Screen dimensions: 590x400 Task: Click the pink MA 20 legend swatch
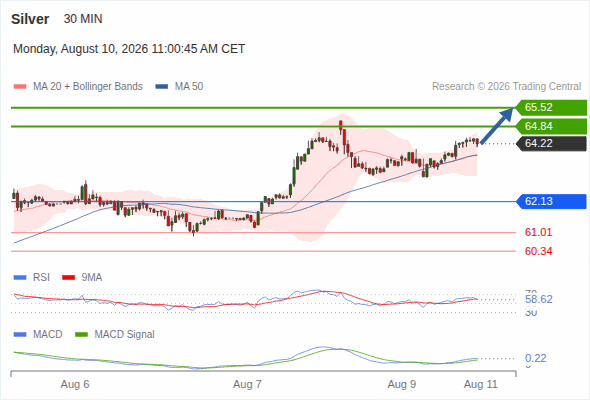(x=20, y=87)
